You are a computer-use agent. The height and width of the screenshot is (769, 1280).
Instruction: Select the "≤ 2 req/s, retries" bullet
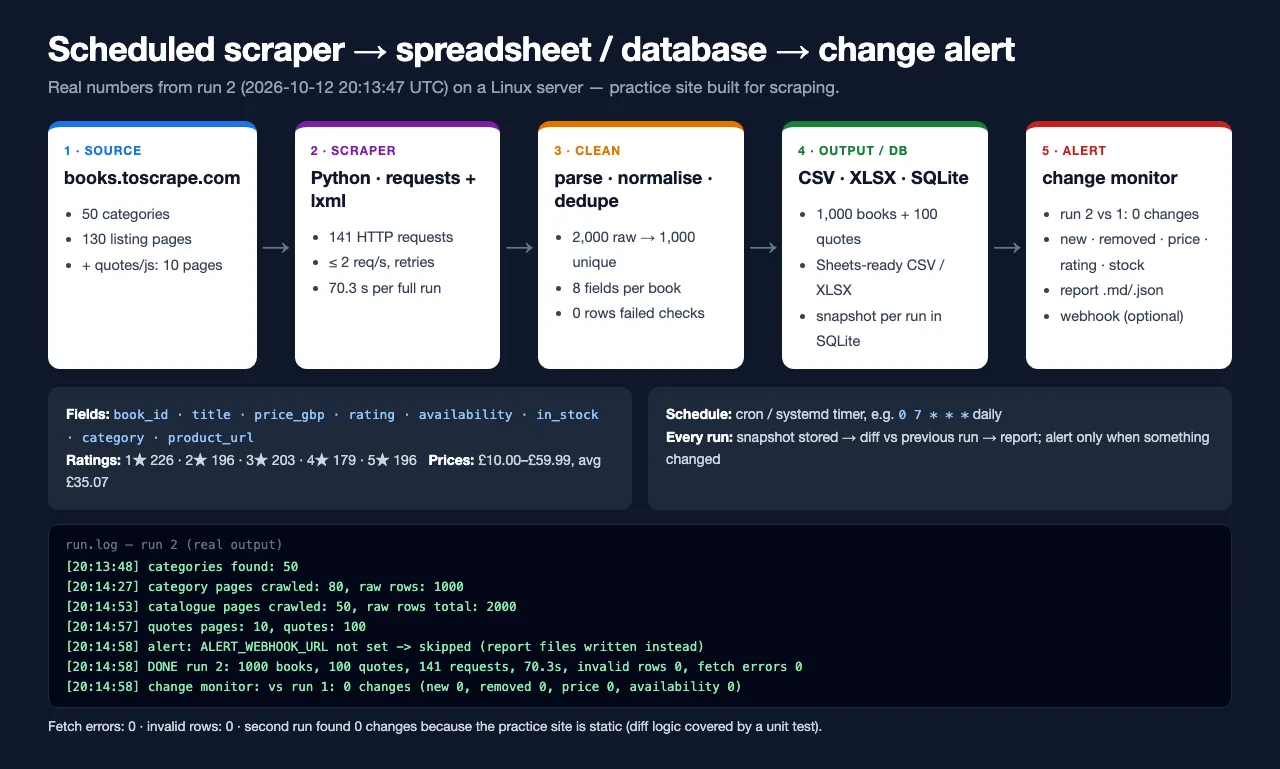pyautogui.click(x=382, y=262)
